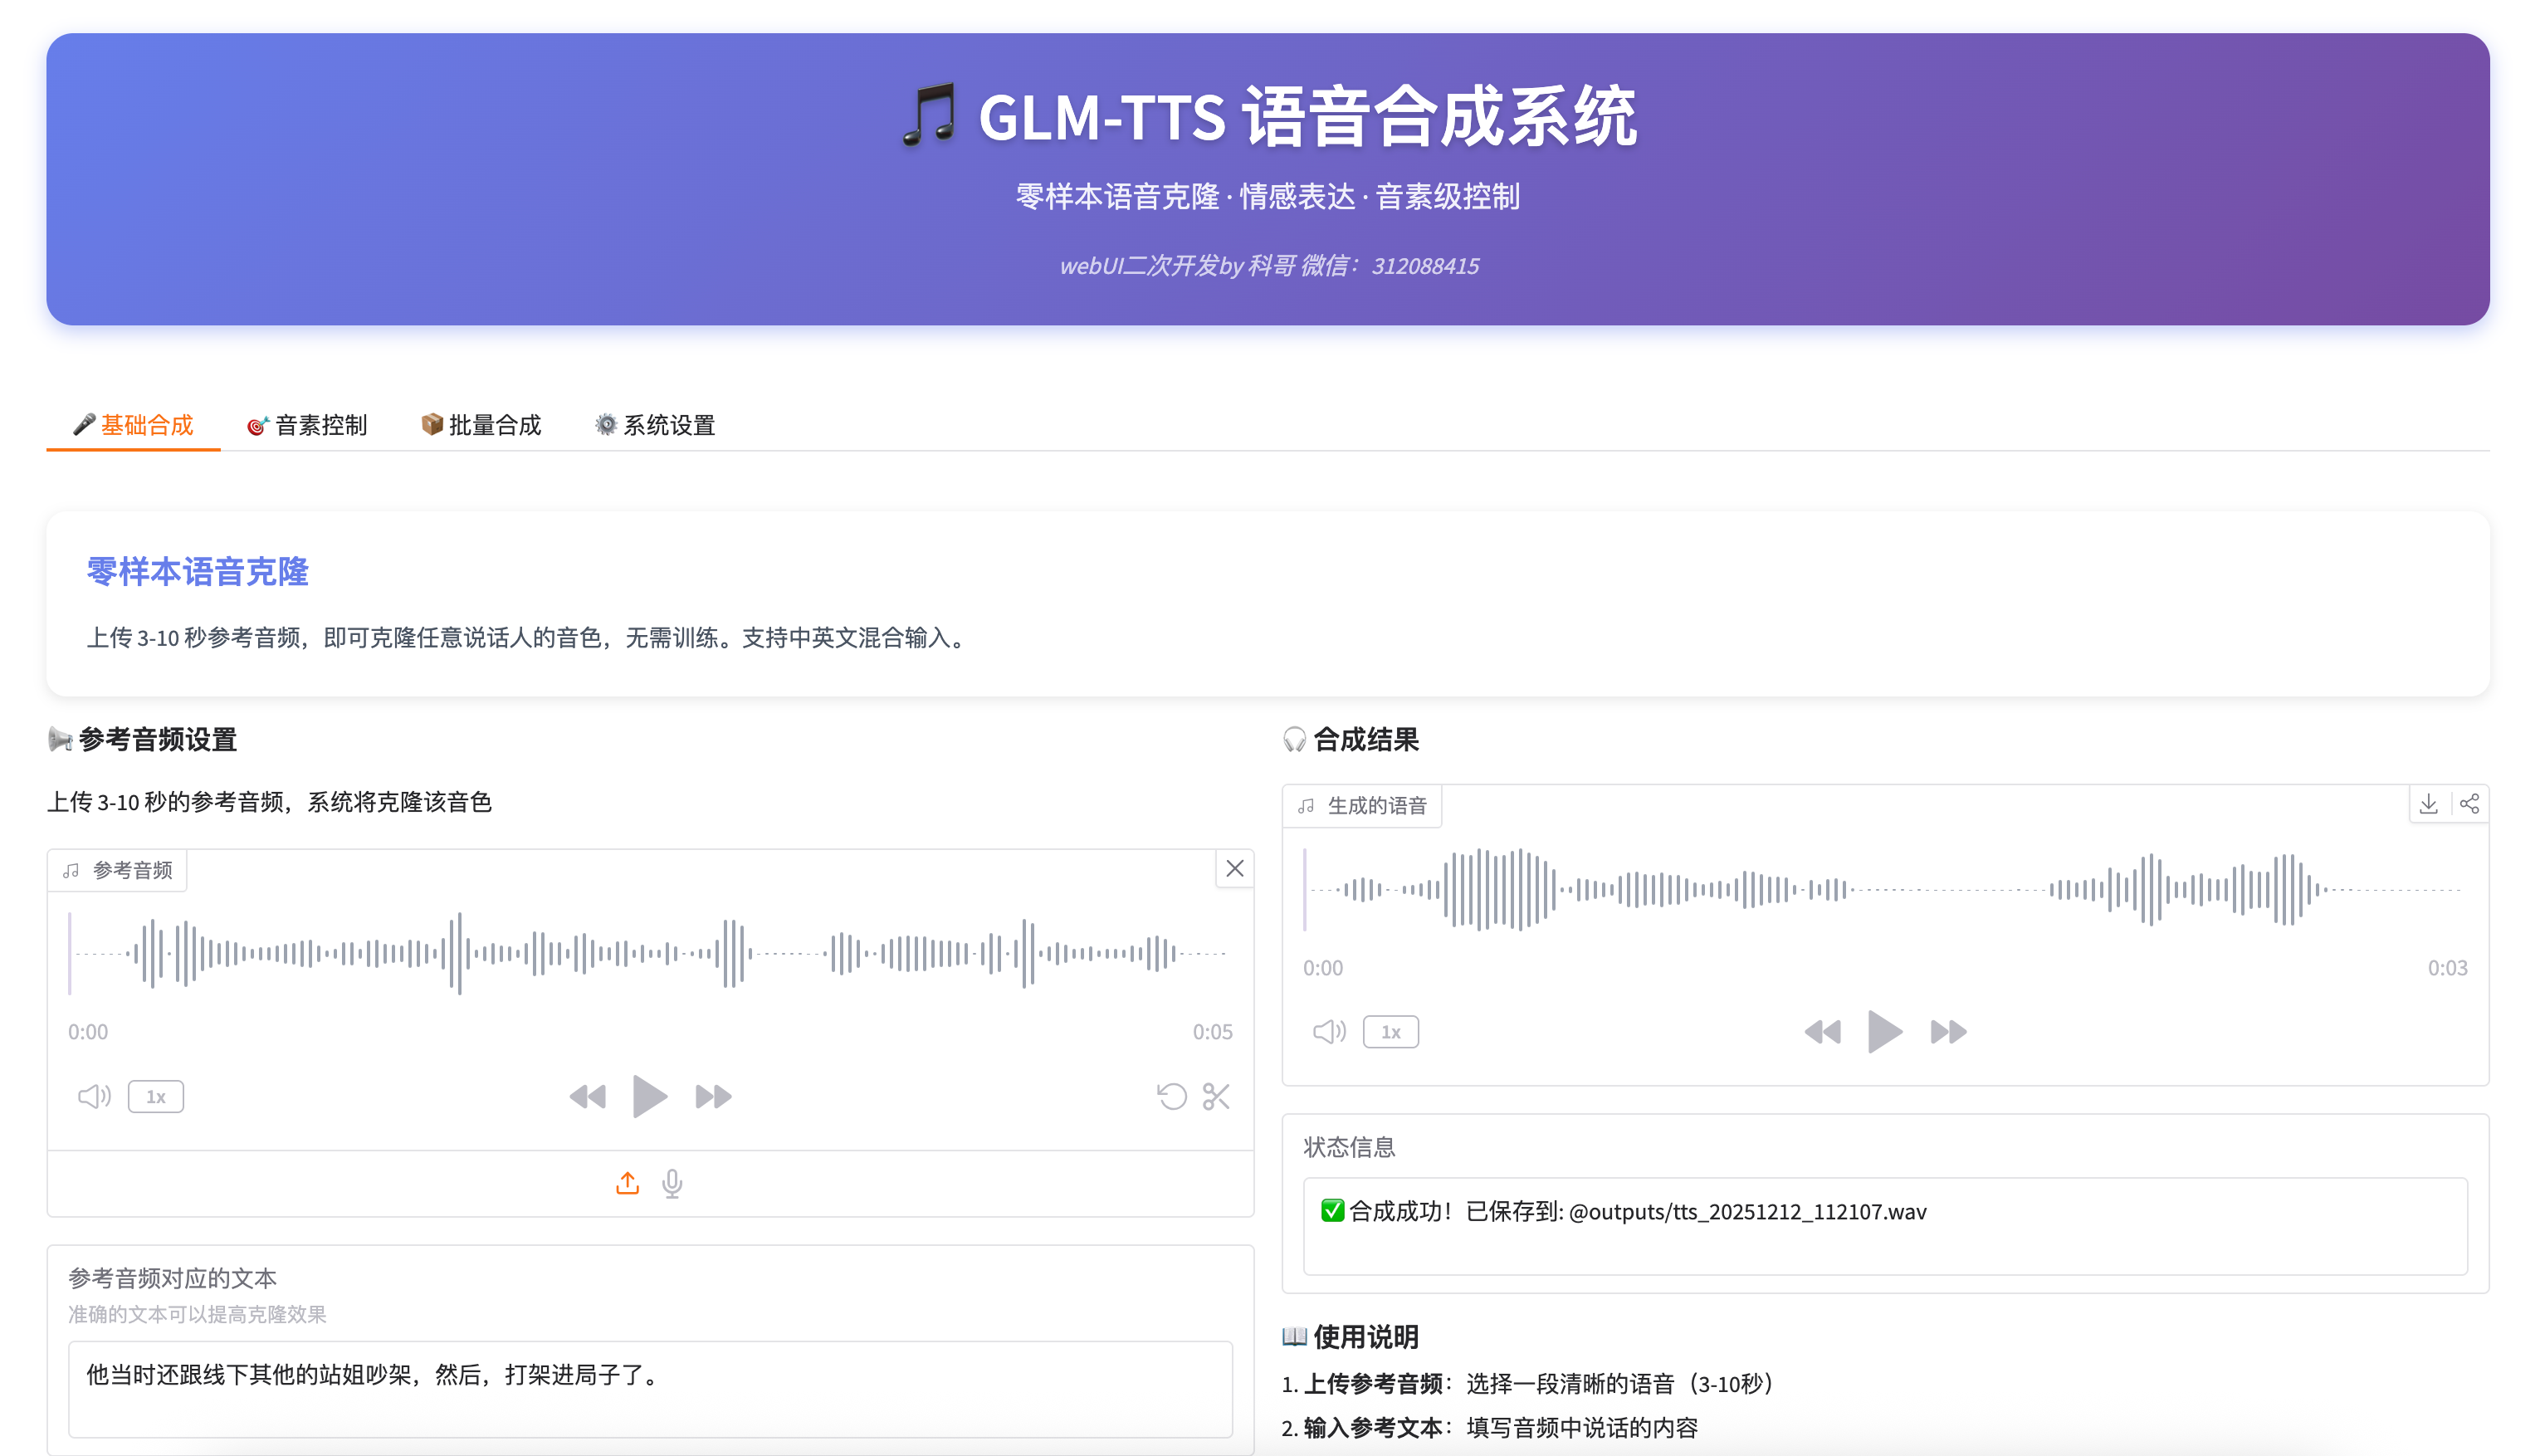2540x1456 pixels.
Task: Click the reference text input box
Action: [648, 1390]
